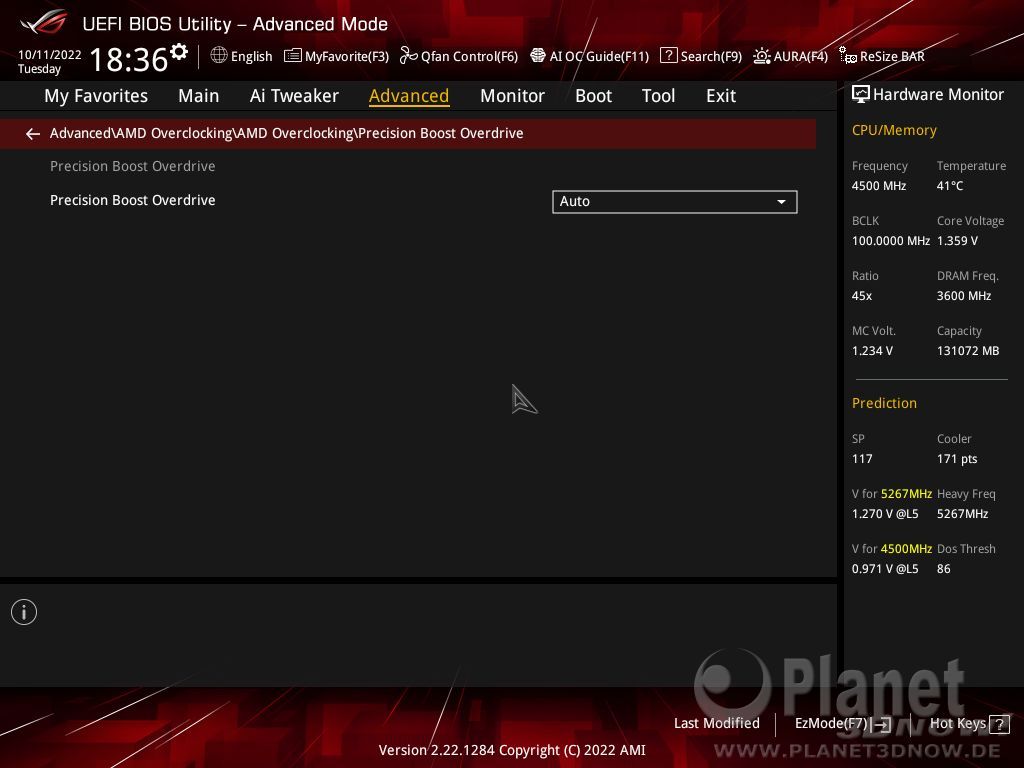Click the Search question mark icon
1024x768 pixels.
coord(669,56)
